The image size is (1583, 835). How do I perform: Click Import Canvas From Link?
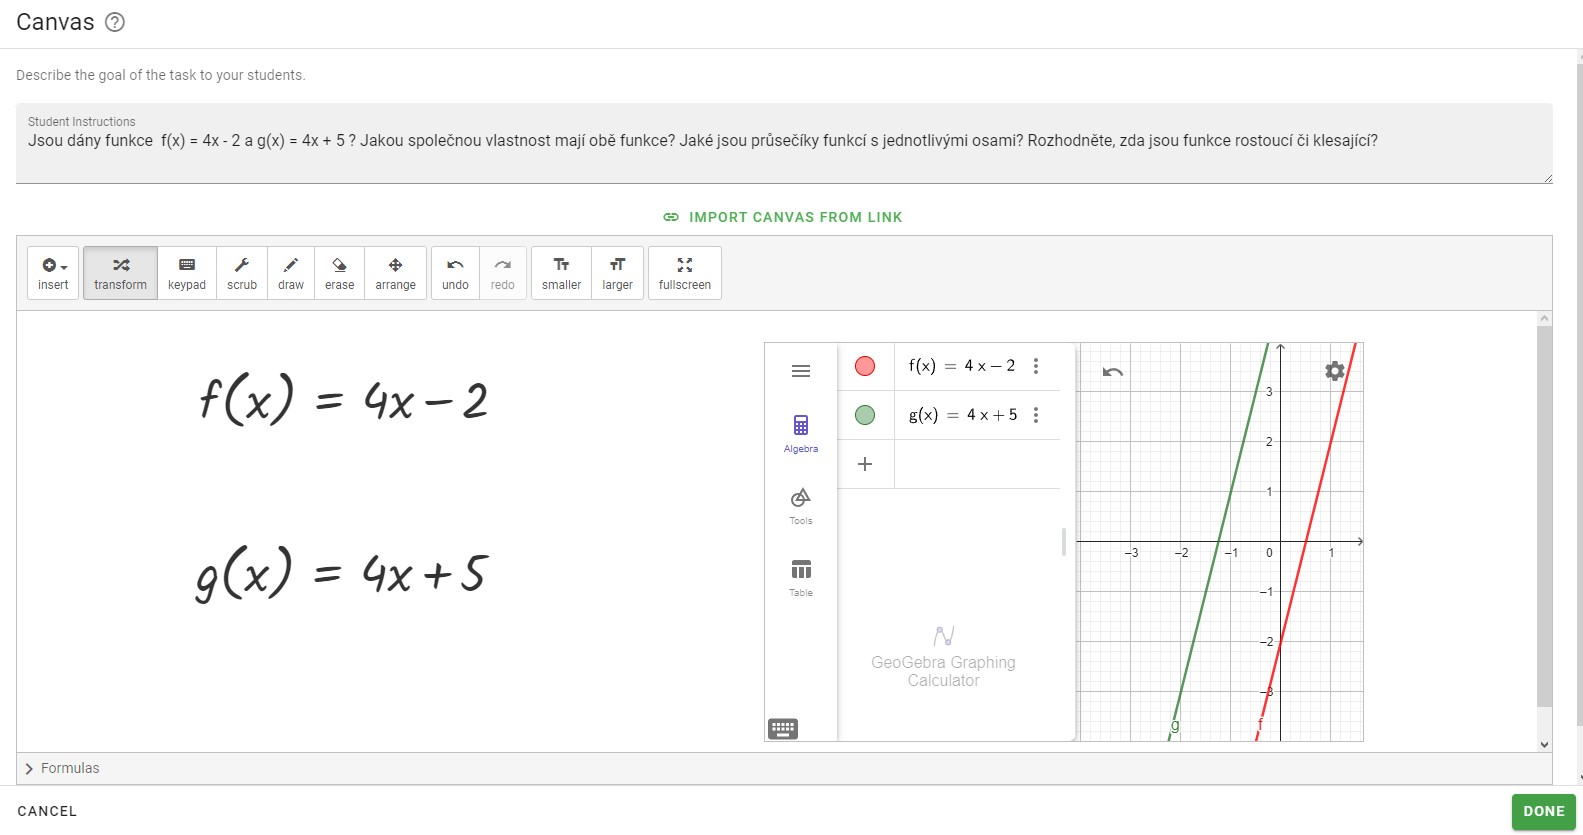(x=783, y=217)
